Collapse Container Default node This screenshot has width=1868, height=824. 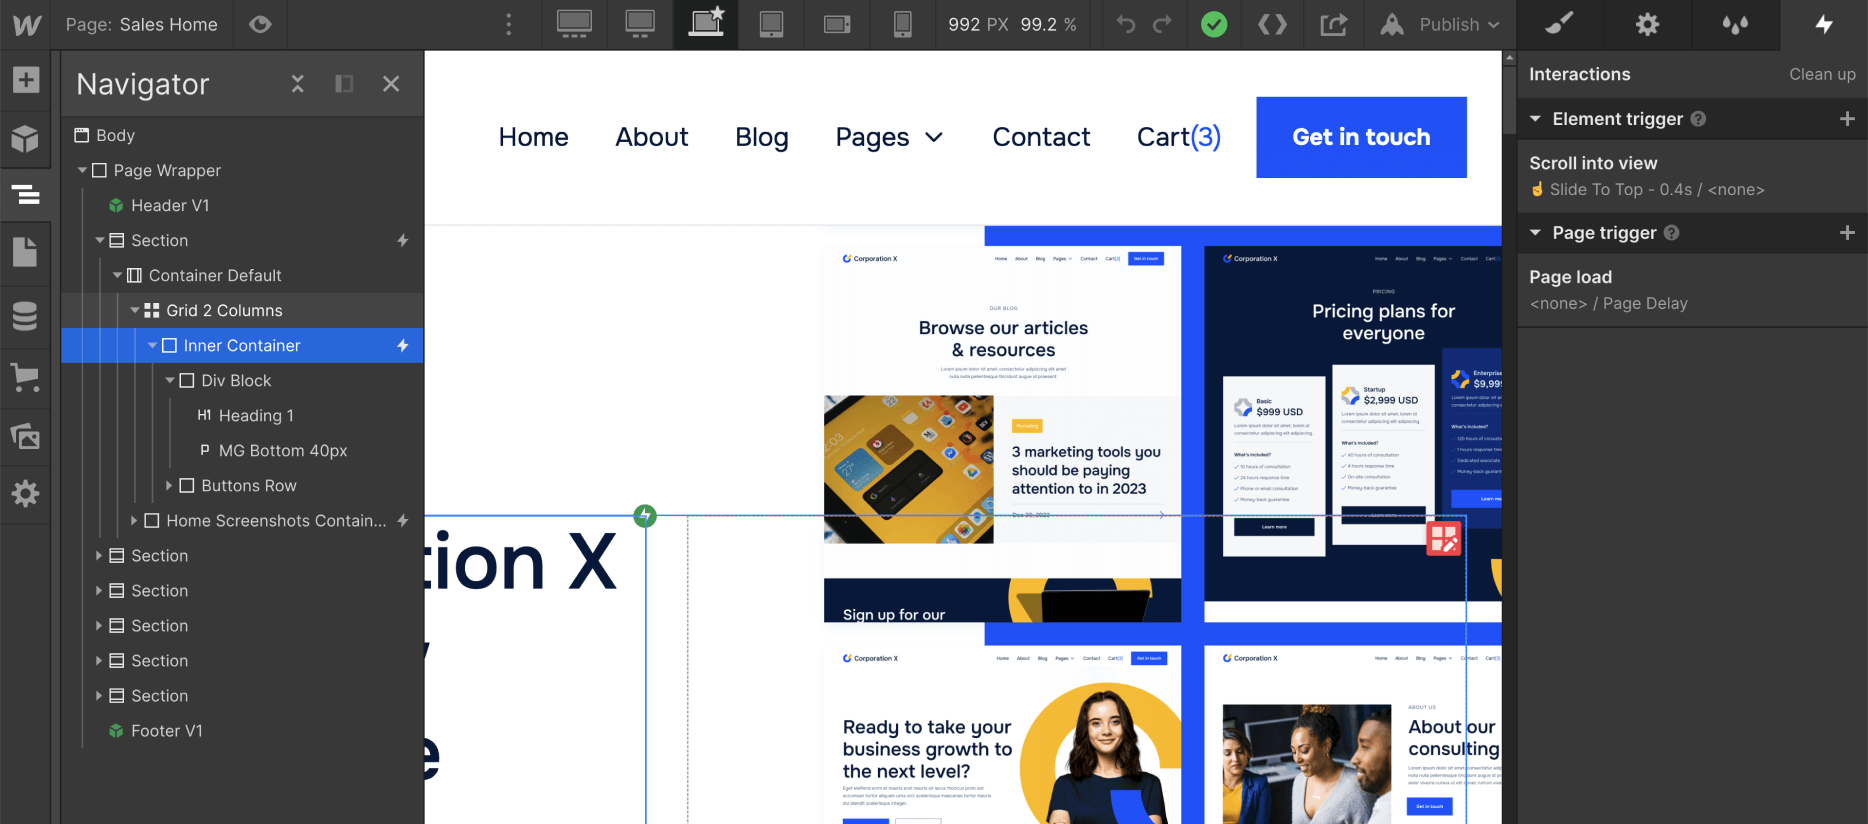coord(118,276)
